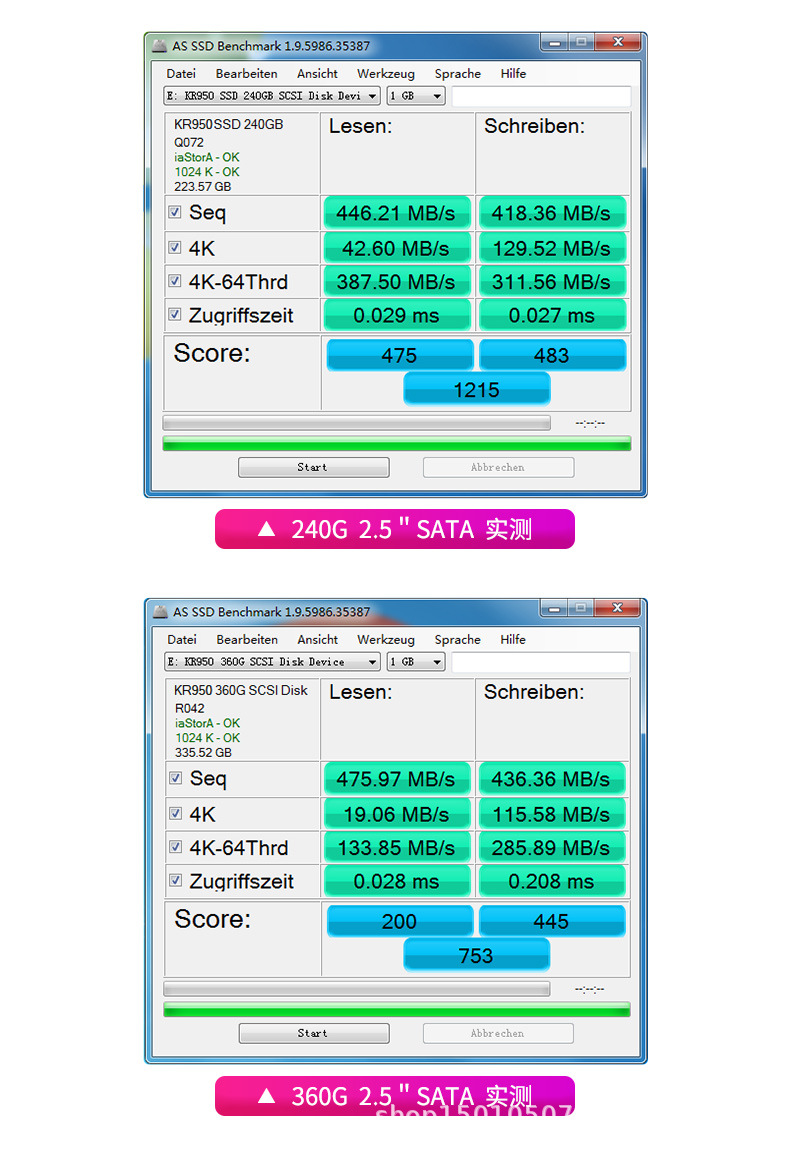This screenshot has height=1150, width=790.
Task: Click Abbrechen button in the 240GB window
Action: [498, 467]
